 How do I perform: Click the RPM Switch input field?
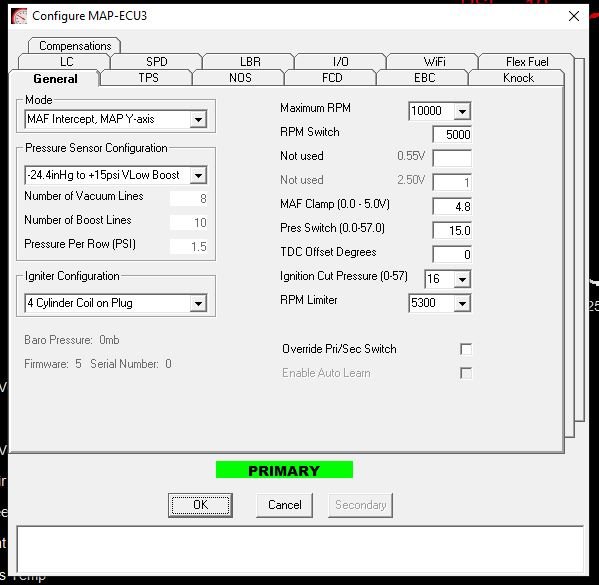(452, 135)
